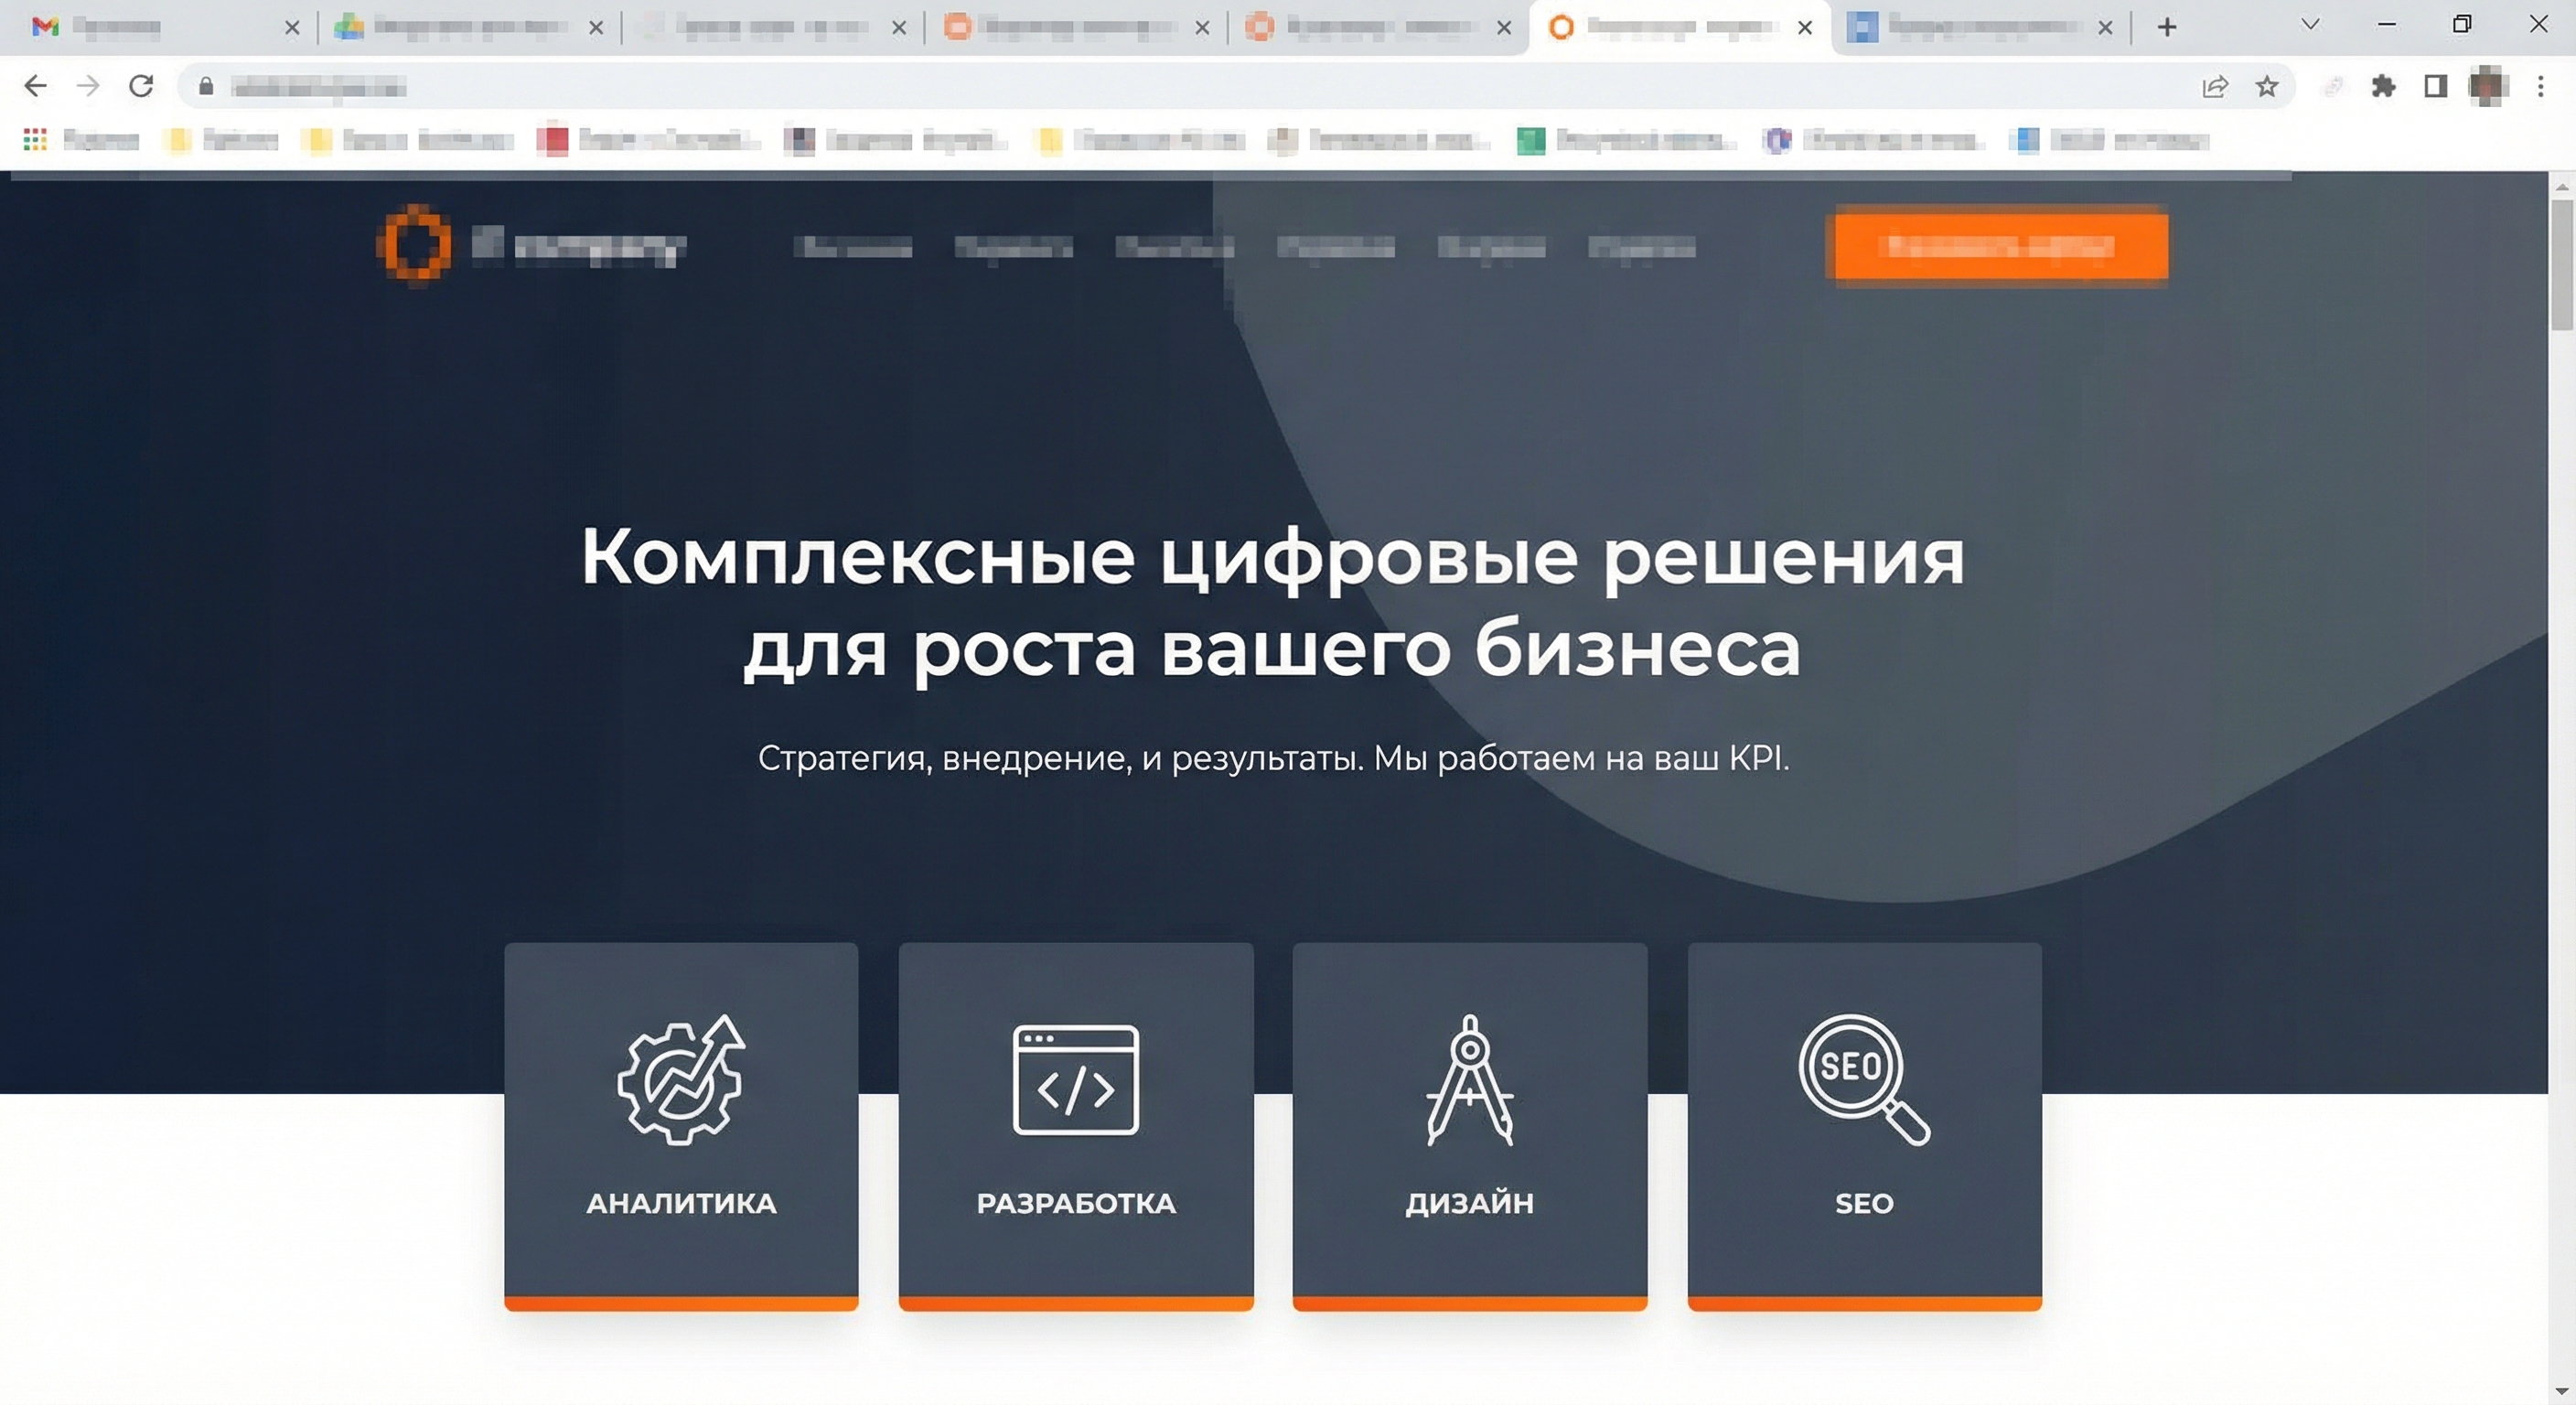The height and width of the screenshot is (1405, 2576).
Task: Click the share page icon
Action: [x=2215, y=87]
